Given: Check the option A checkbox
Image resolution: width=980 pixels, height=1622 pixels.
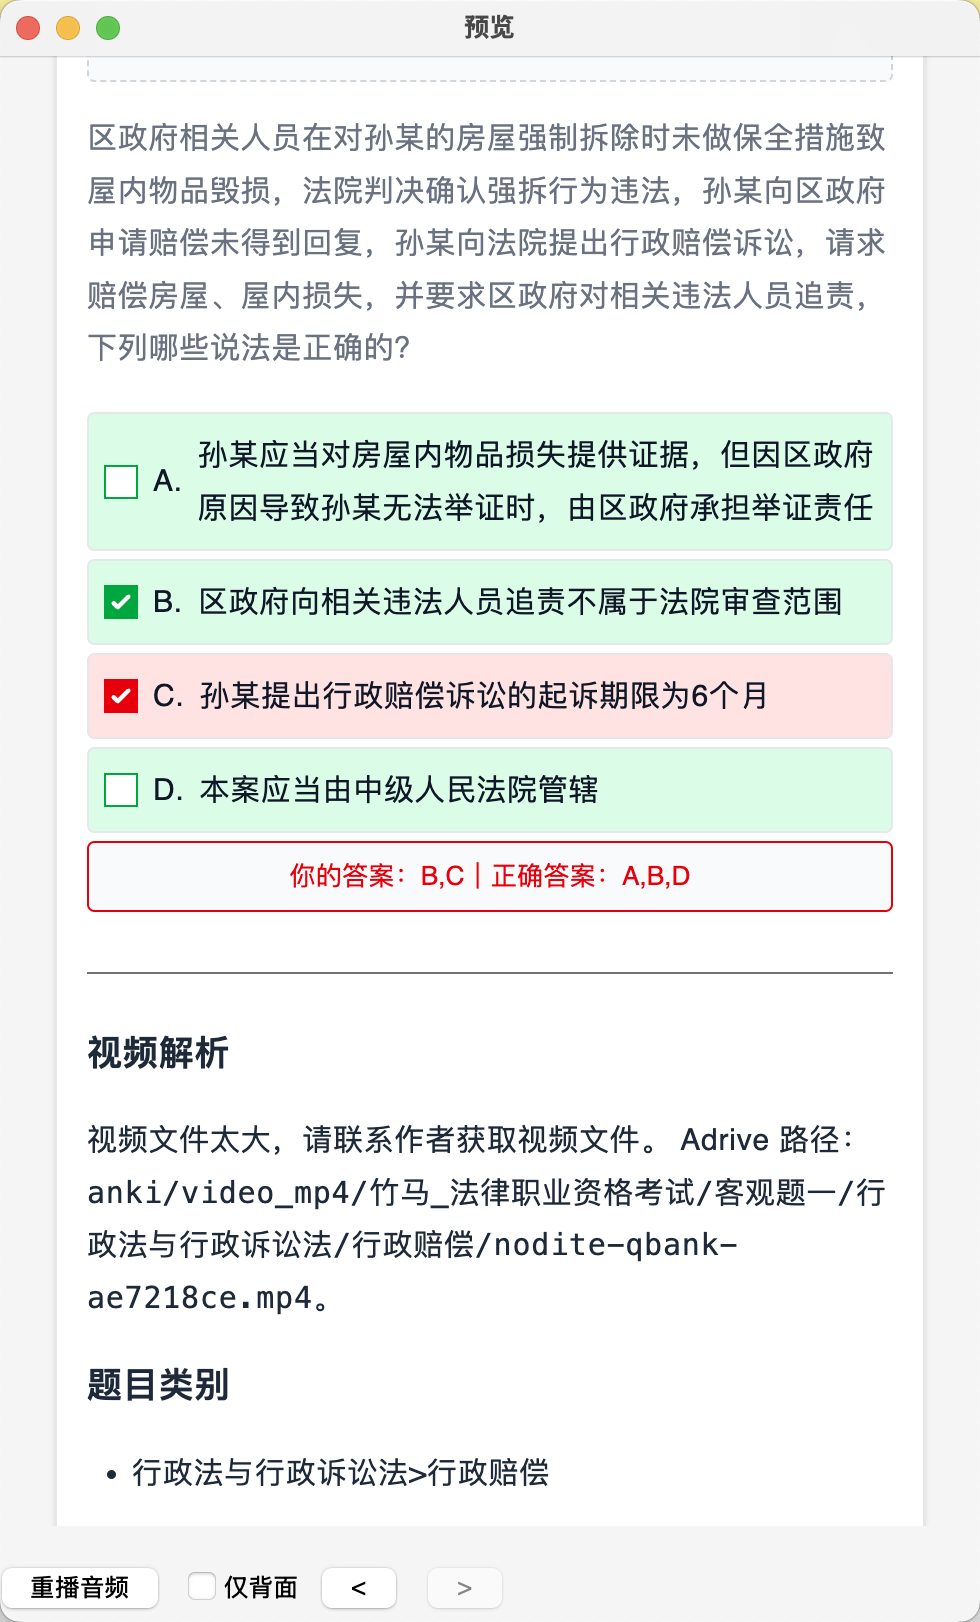Looking at the screenshot, I should point(121,481).
